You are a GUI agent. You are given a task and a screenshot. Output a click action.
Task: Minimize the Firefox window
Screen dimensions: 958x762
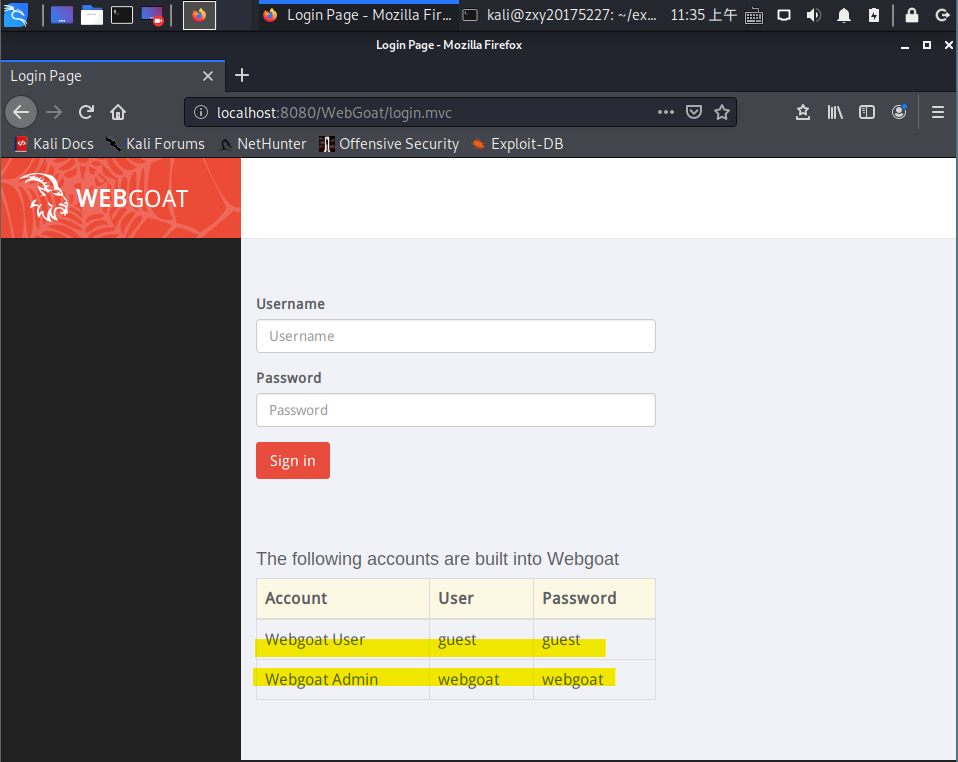(905, 45)
